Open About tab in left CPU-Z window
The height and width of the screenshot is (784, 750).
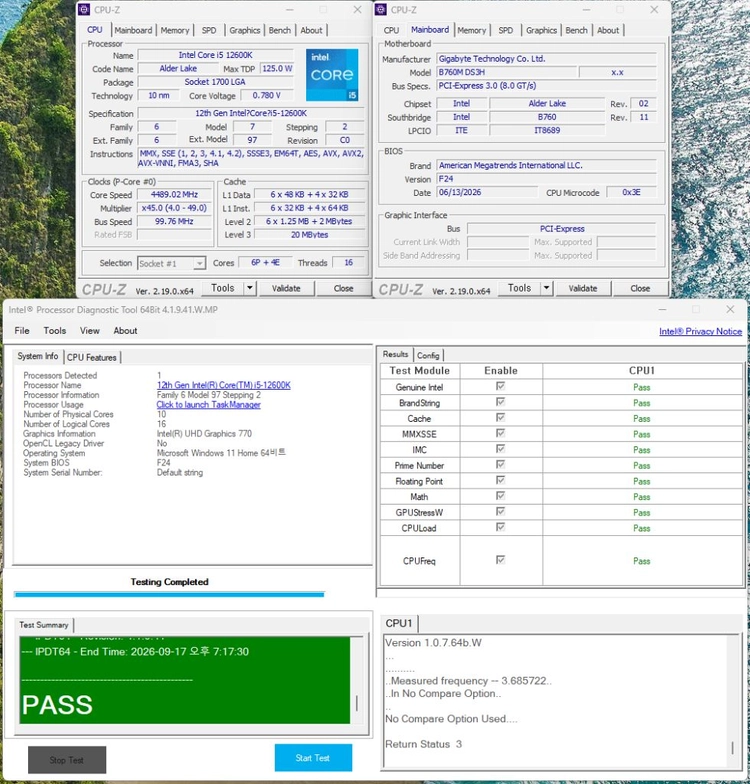point(311,30)
